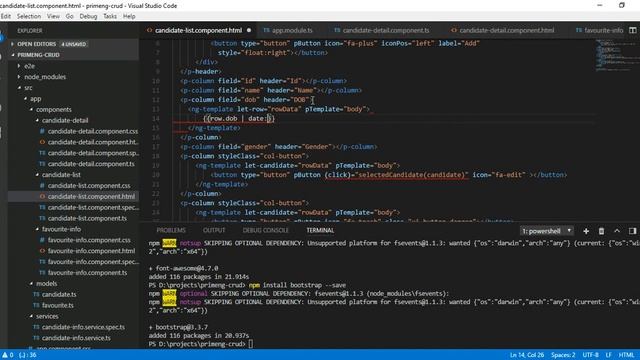Click the terminal prompt input line

pos(201,344)
